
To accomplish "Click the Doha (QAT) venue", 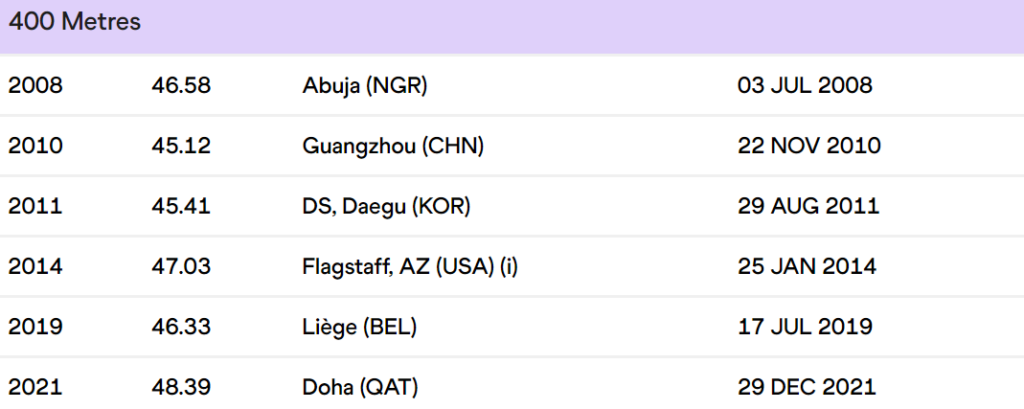I will 359,386.
